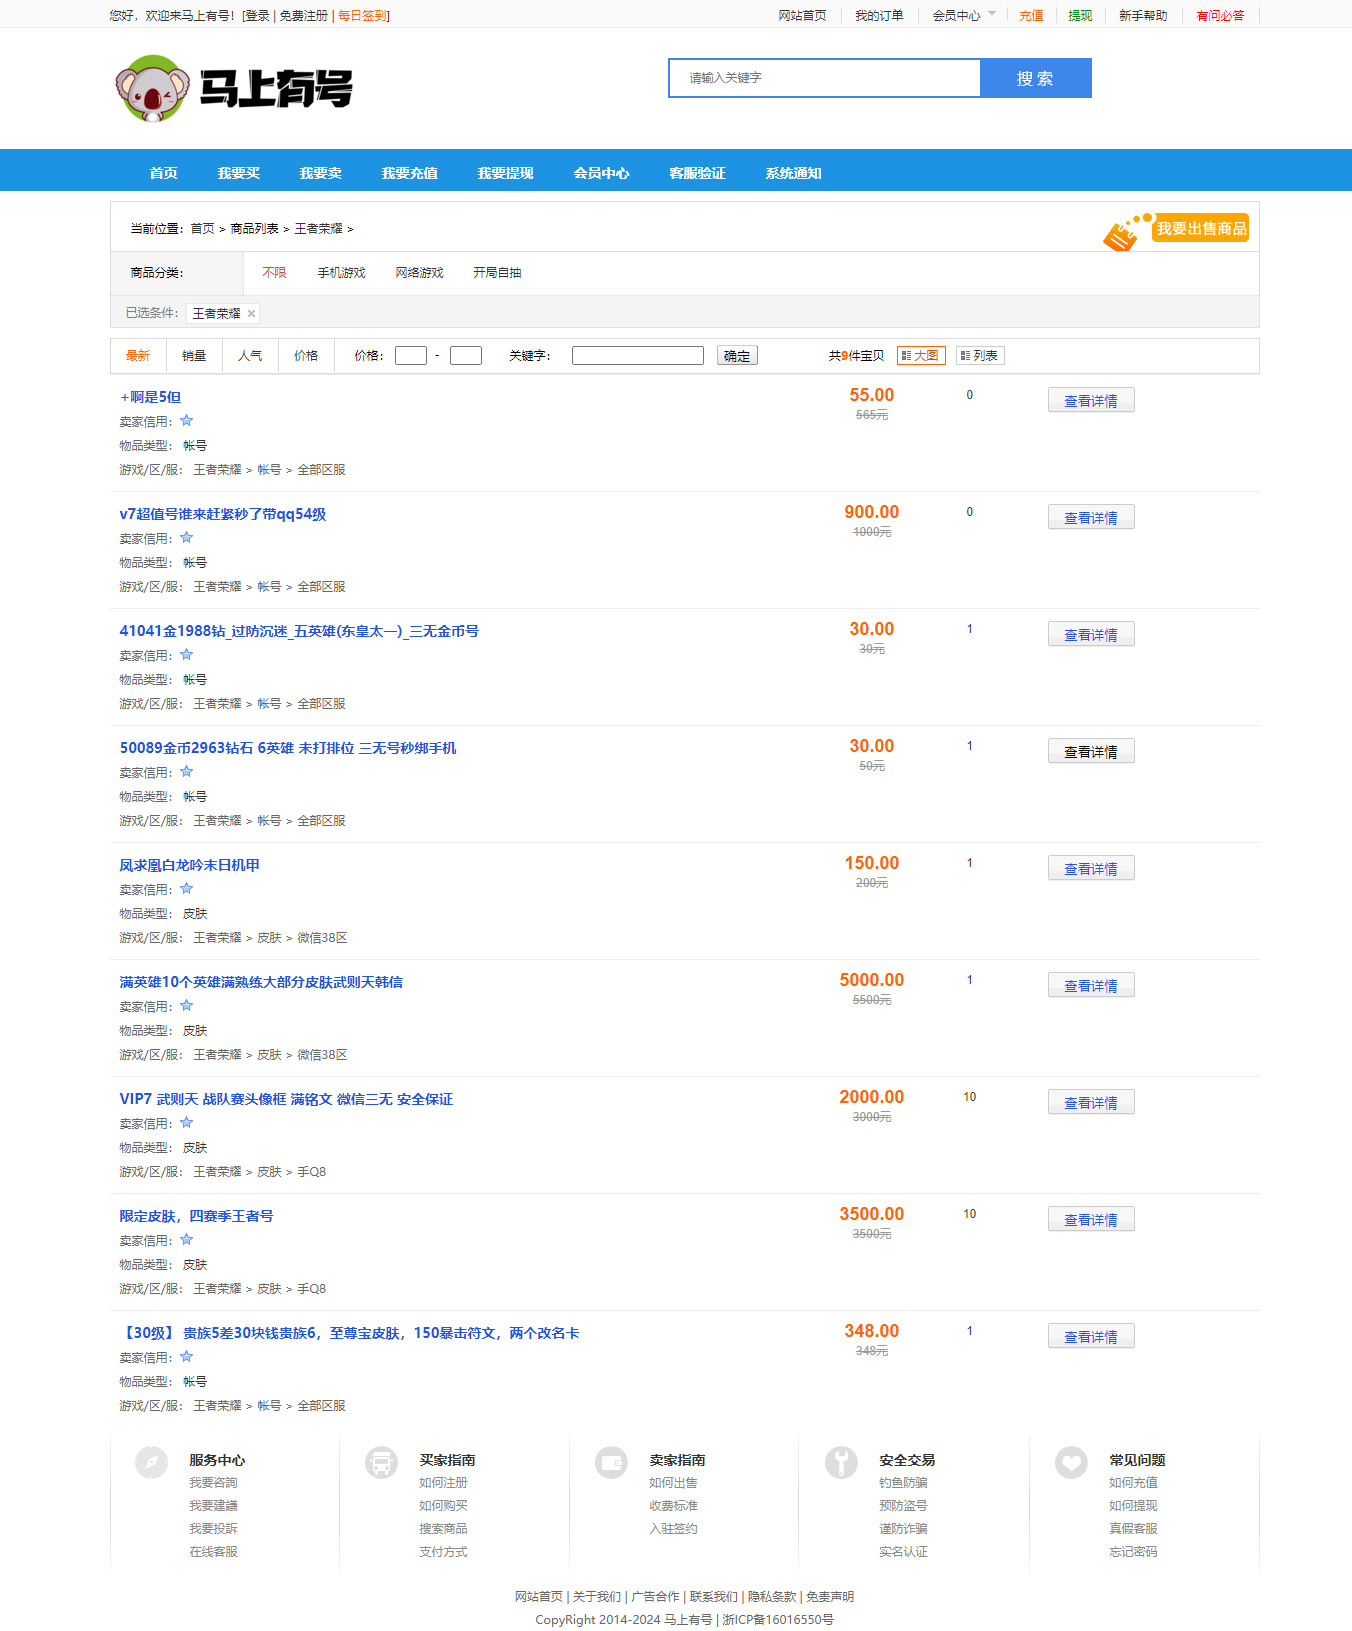Open the 客服验证 nav tab

click(698, 173)
